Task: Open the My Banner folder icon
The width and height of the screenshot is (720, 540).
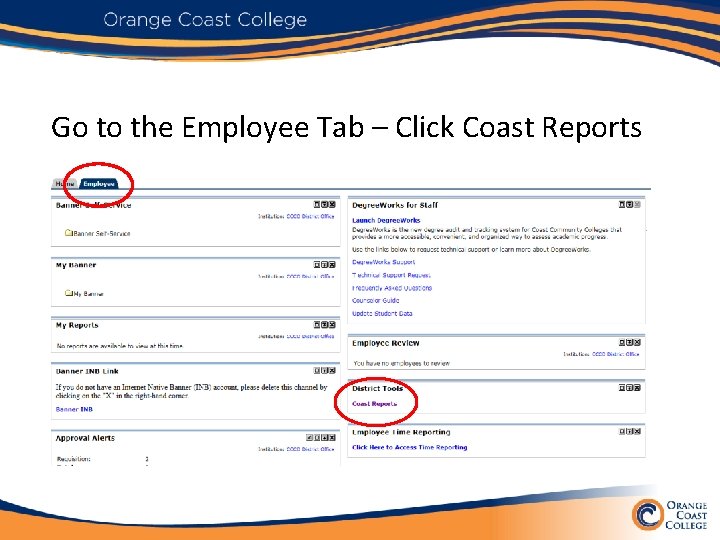Action: [69, 293]
